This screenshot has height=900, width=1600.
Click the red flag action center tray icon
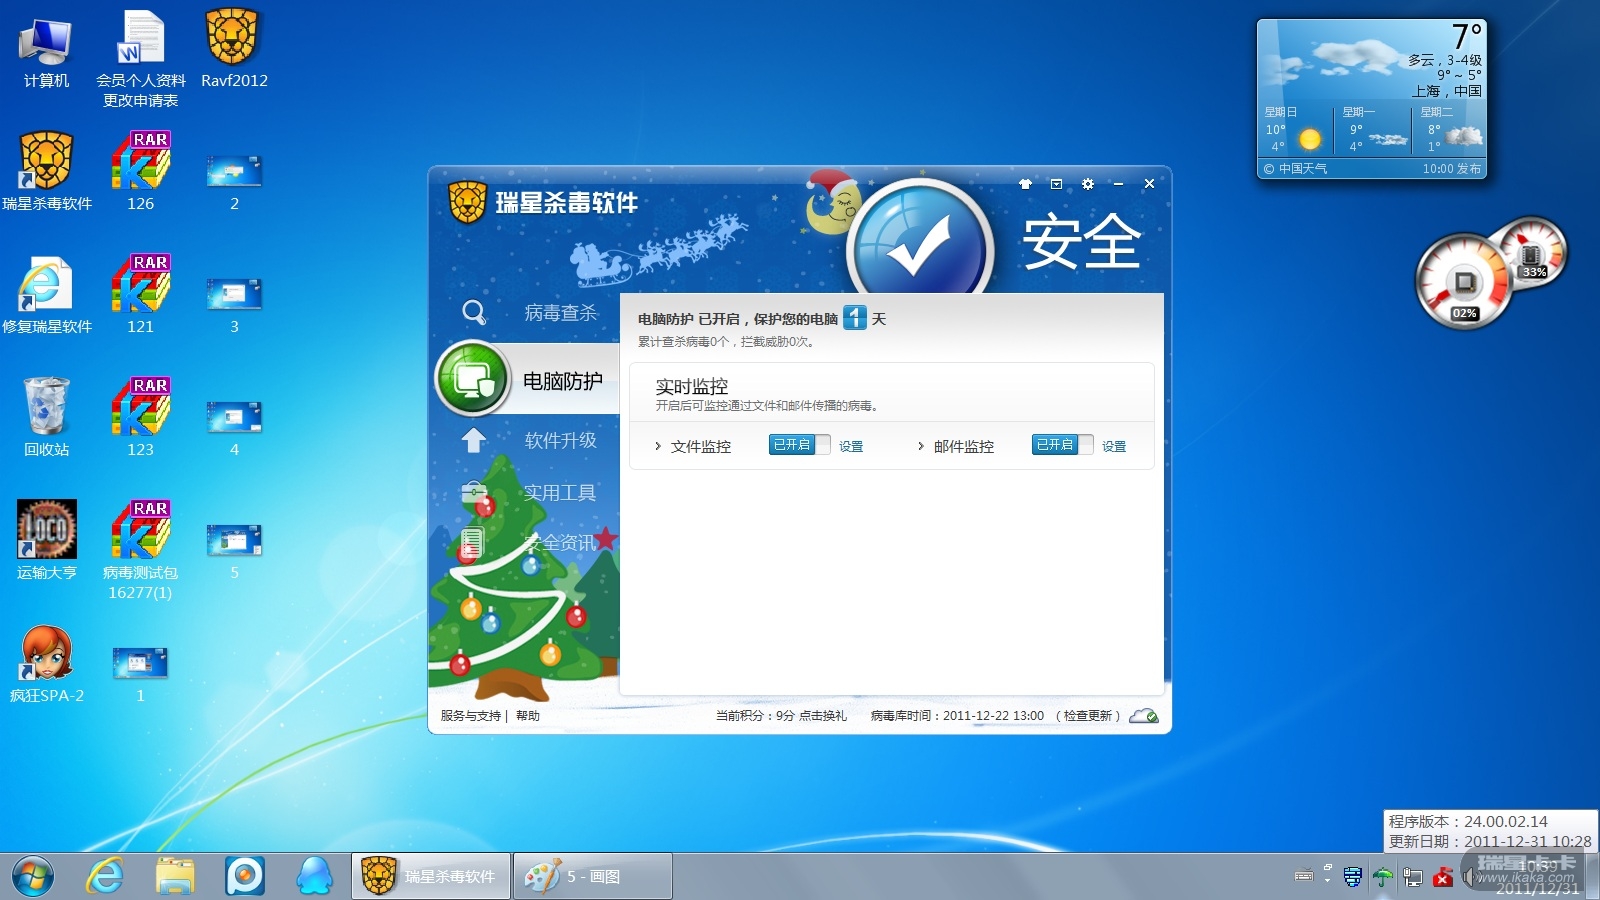(1443, 877)
